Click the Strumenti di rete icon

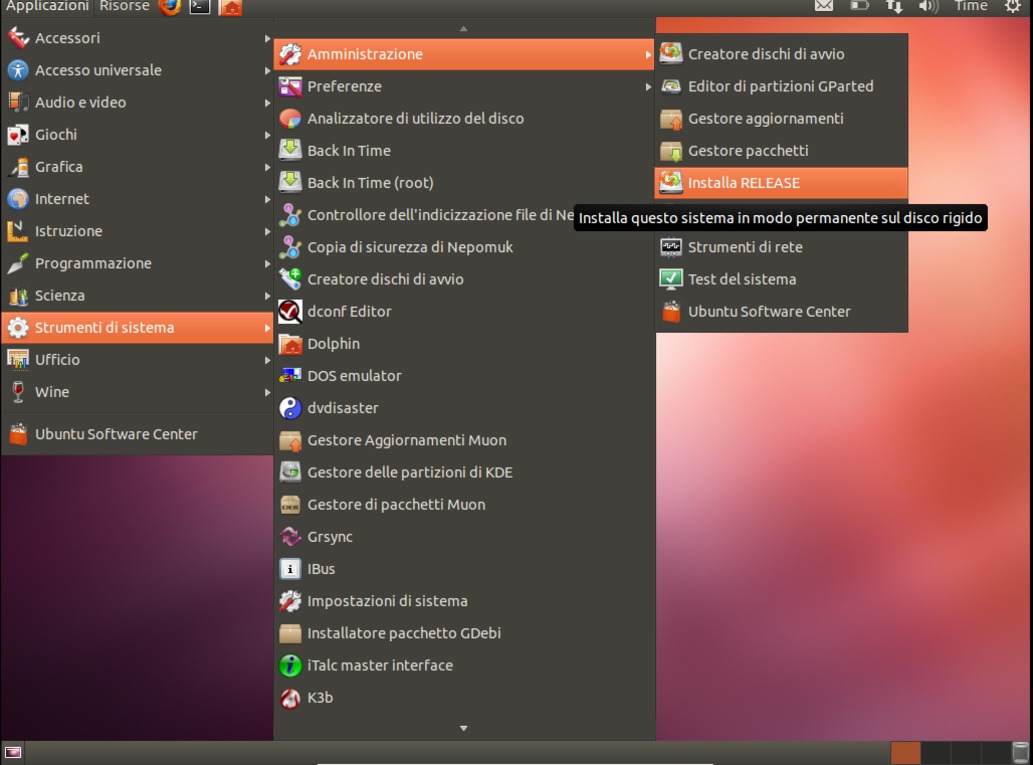(671, 247)
